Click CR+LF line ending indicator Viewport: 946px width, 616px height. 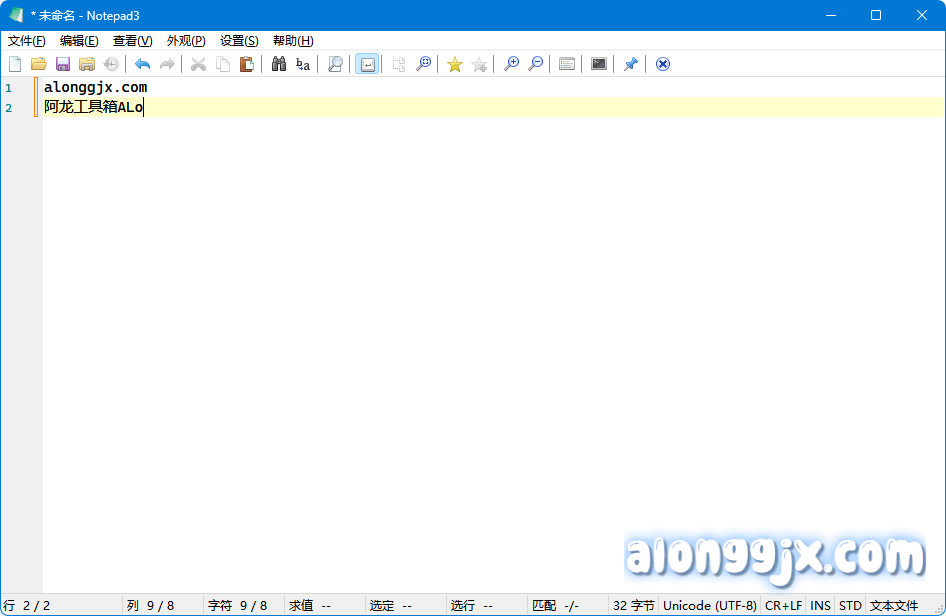click(783, 605)
